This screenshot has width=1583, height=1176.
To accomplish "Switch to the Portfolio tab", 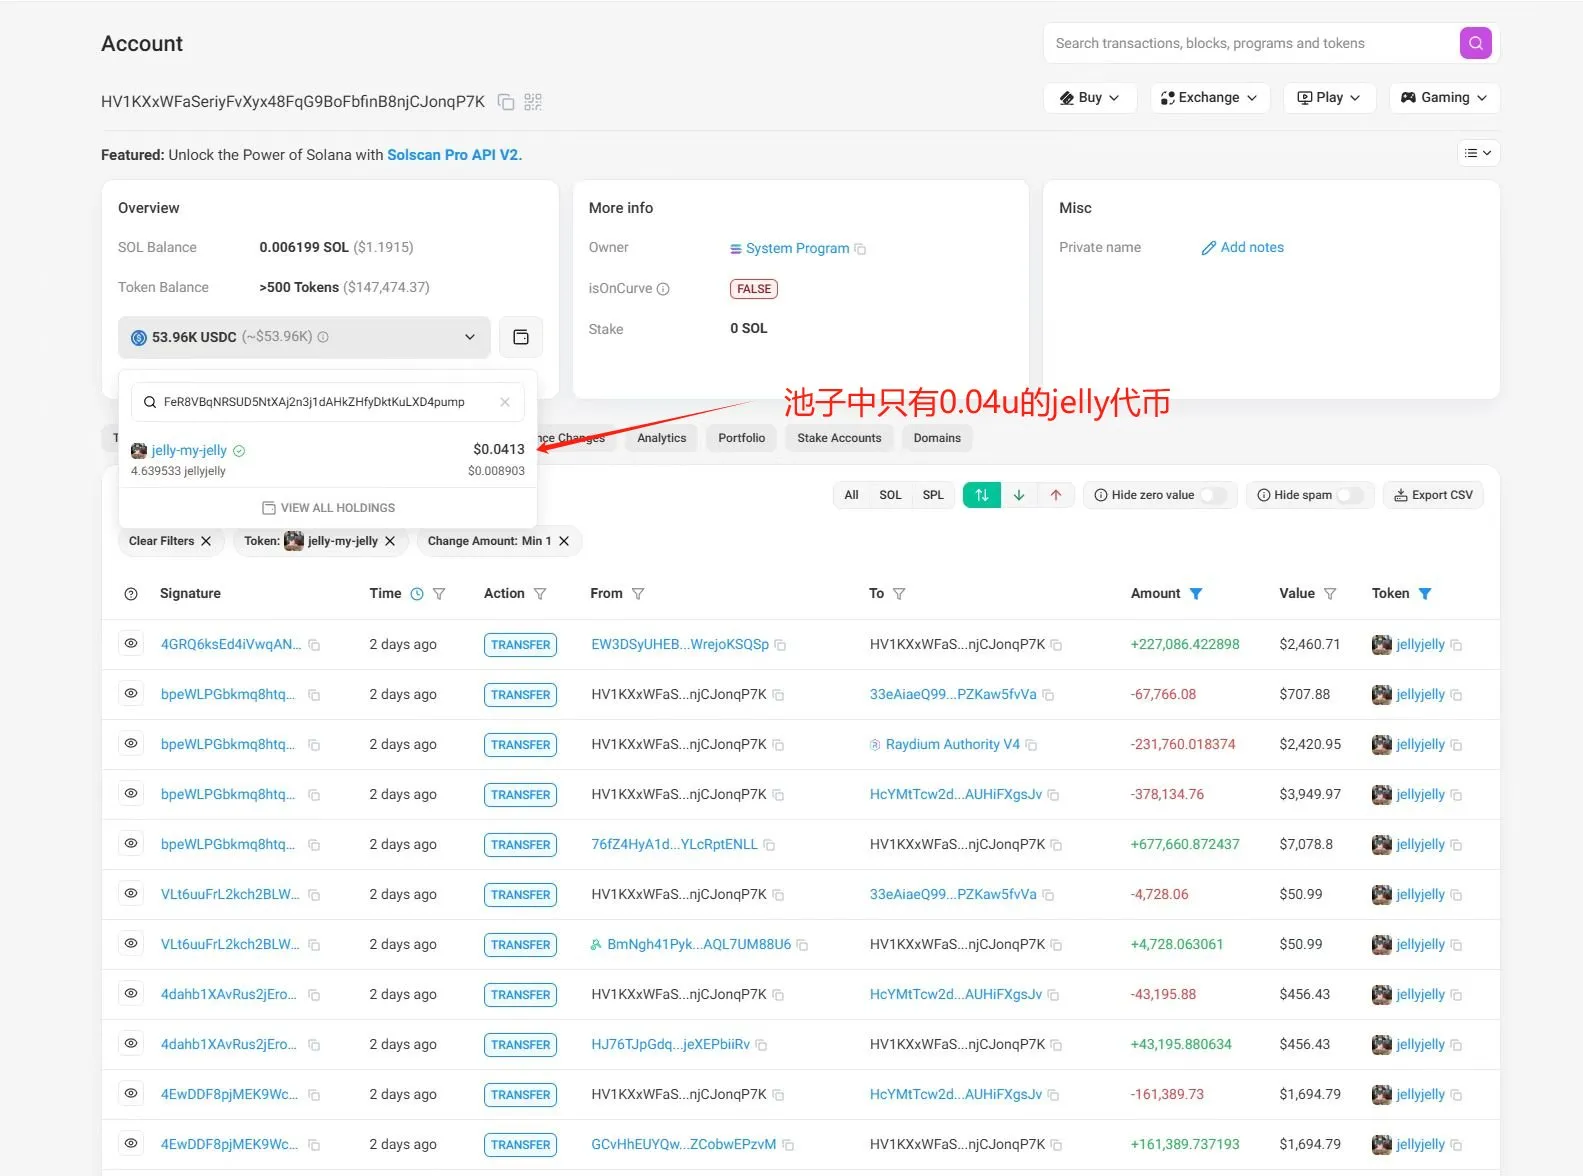I will tap(742, 438).
